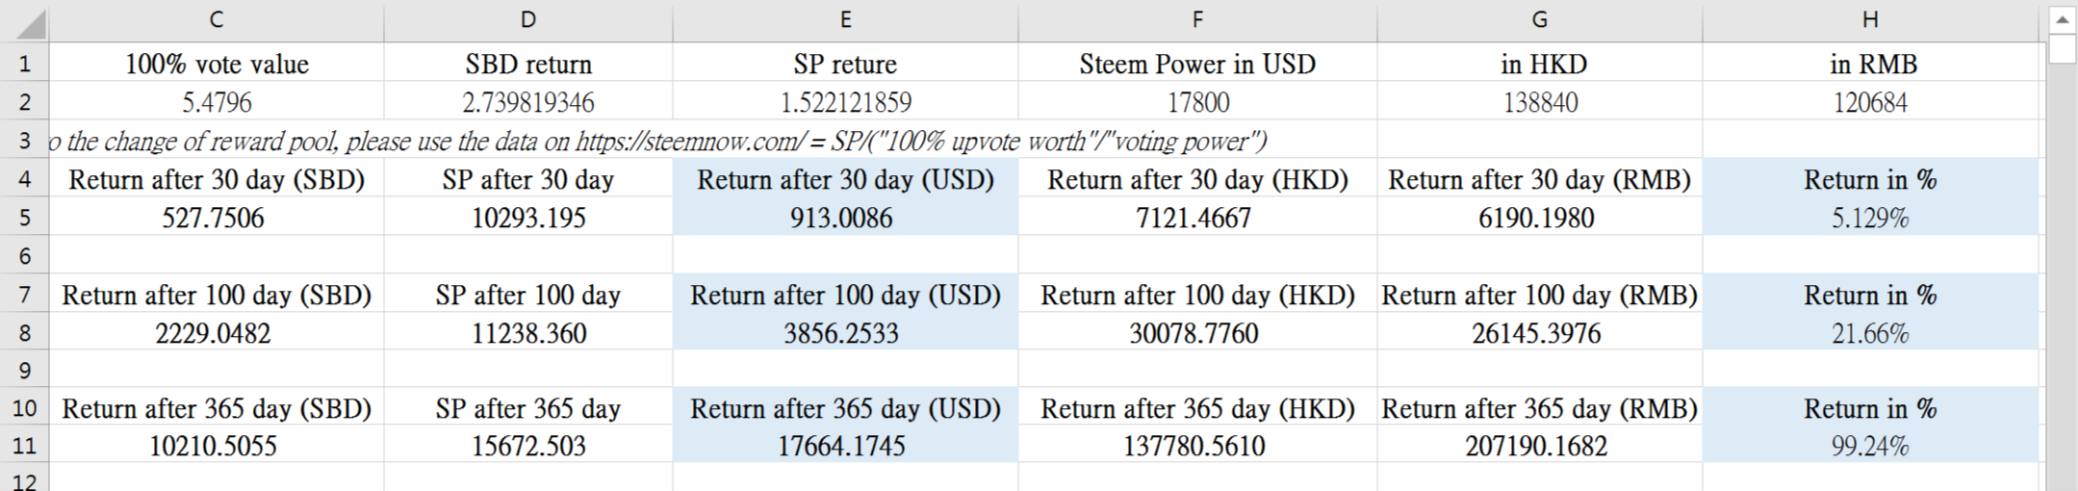Select the "in HKD" header cell
The width and height of the screenshot is (2078, 491).
click(1540, 65)
